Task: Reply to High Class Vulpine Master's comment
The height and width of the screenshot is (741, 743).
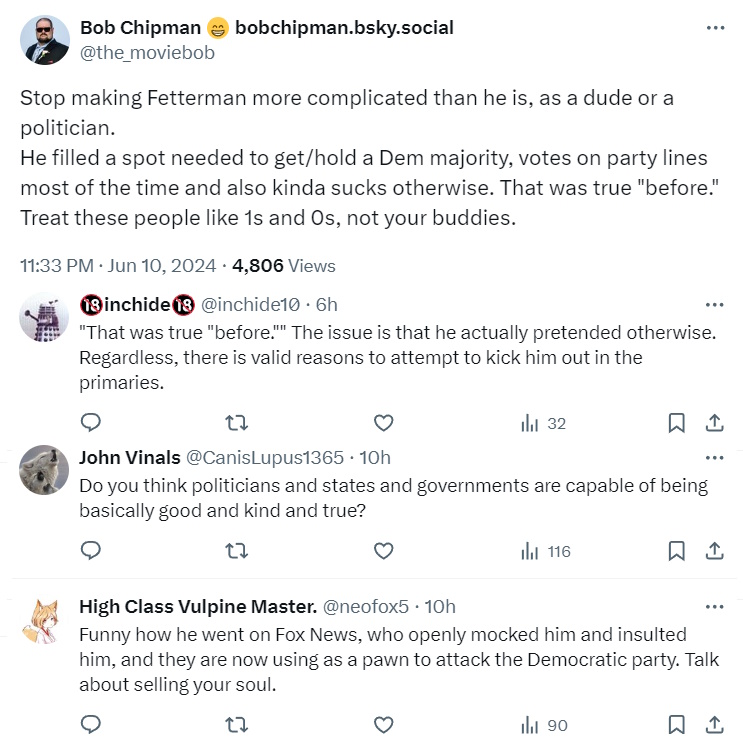Action: coord(91,723)
